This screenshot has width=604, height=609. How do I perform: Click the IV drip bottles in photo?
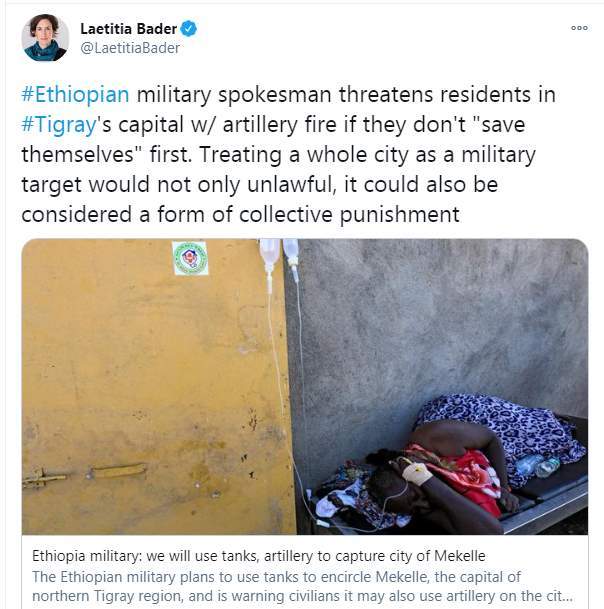(279, 258)
